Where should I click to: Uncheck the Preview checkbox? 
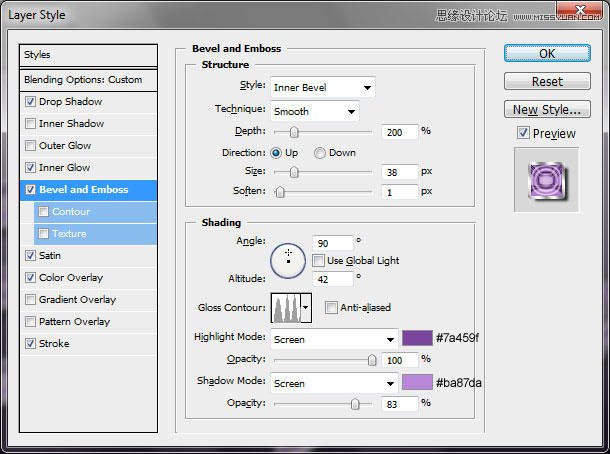[x=523, y=133]
